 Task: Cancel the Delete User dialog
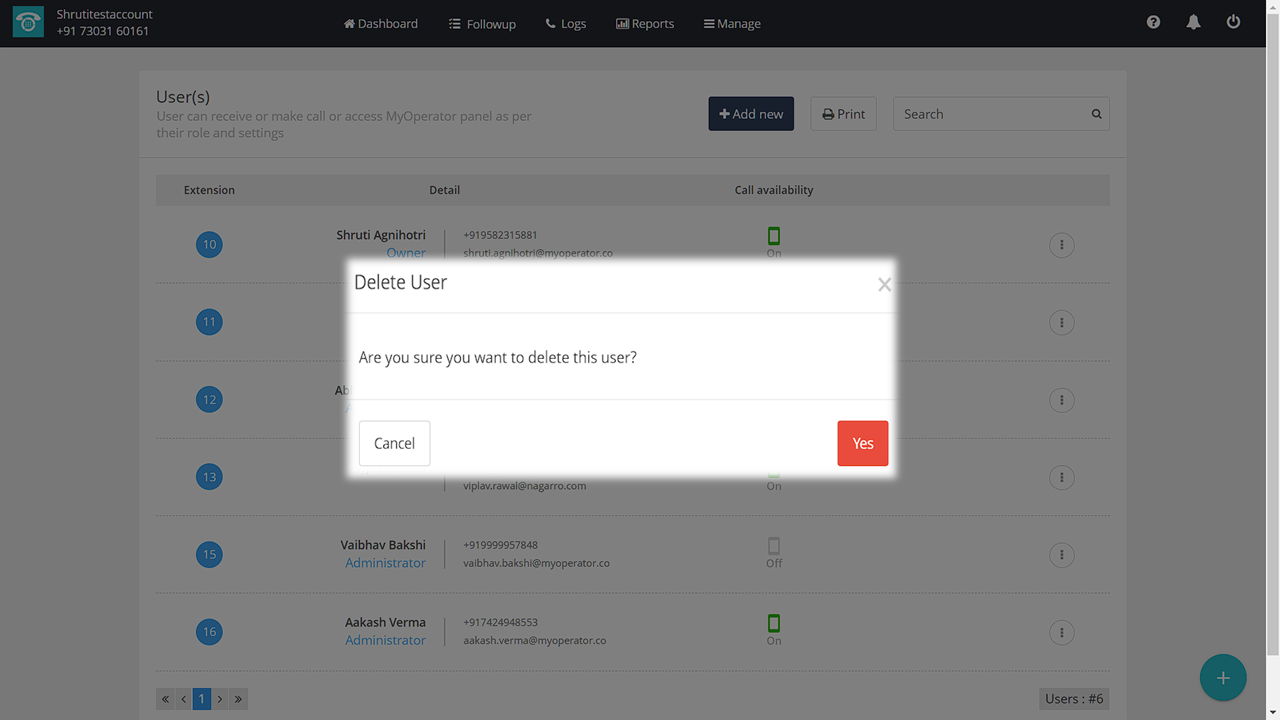(394, 443)
